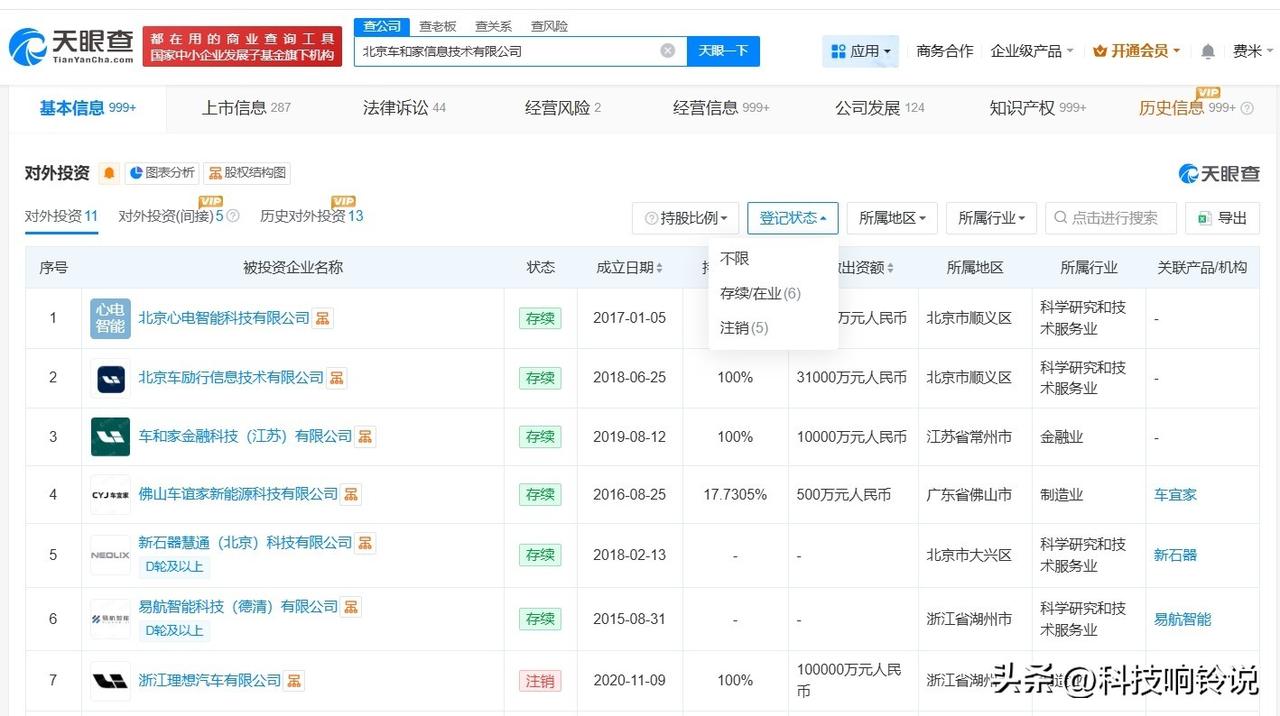
Task: Expand the 持股比例 filter dropdown
Action: 686,218
